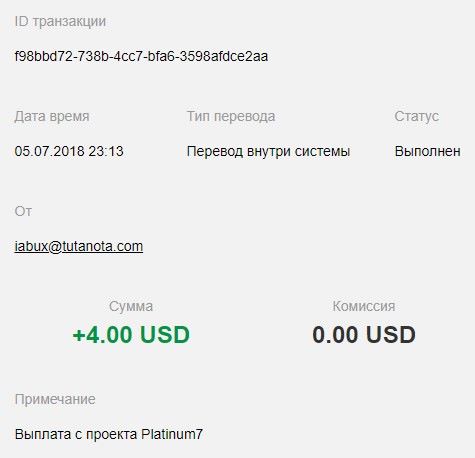Select the transaction ID value text
475x458 pixels.
click(141, 56)
